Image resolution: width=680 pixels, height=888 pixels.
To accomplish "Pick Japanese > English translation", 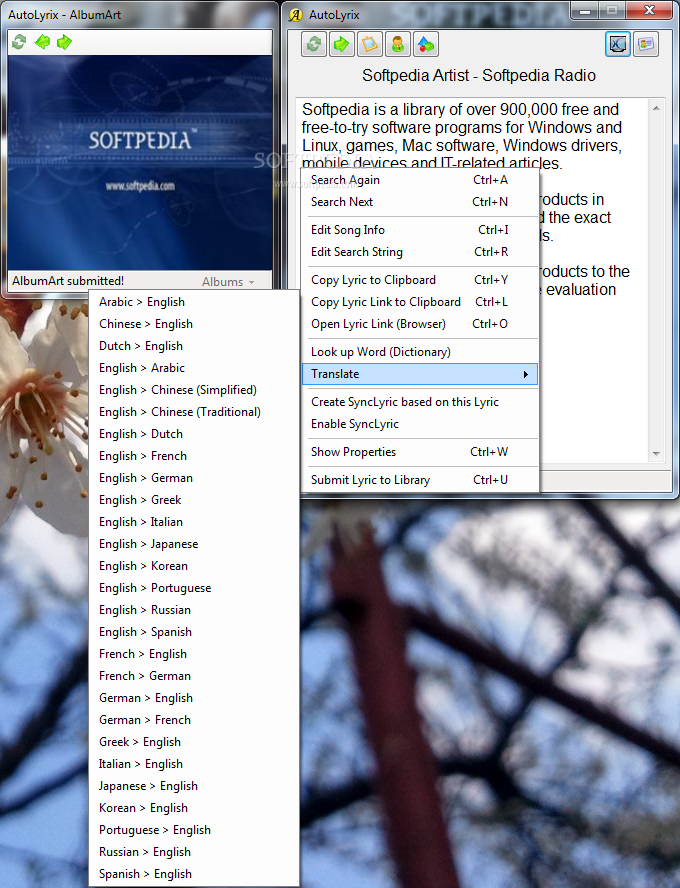I will (194, 786).
